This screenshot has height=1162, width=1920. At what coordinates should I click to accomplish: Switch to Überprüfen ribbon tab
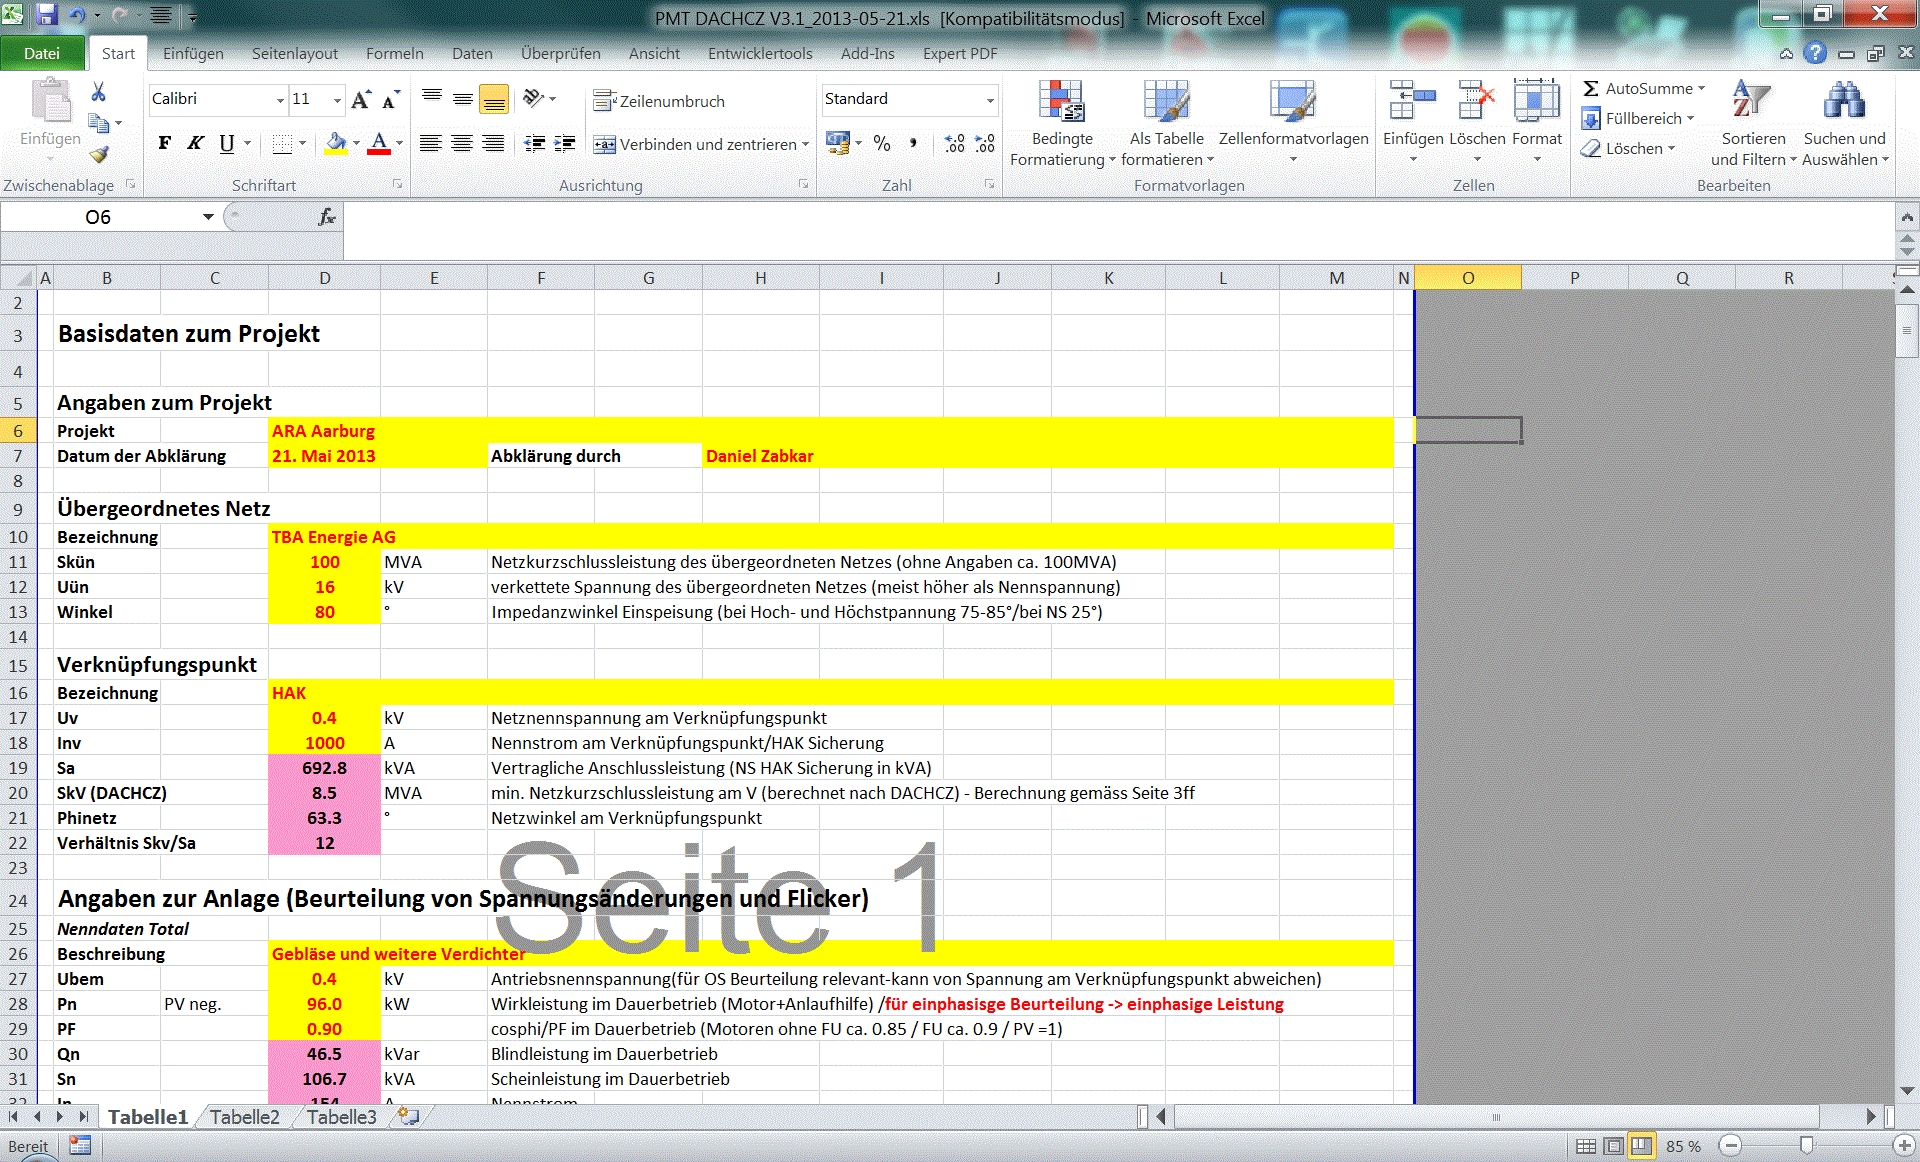[560, 53]
